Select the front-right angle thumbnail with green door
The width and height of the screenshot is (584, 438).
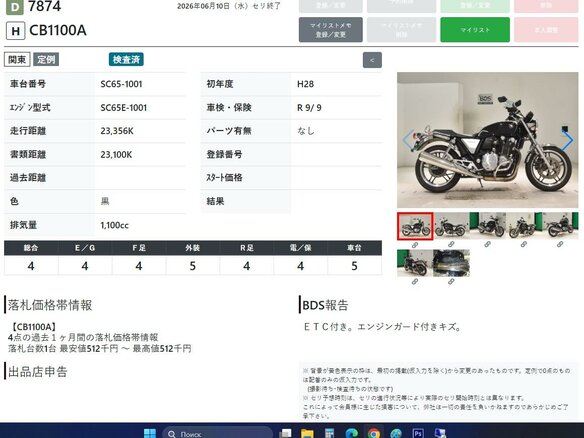pos(488,226)
